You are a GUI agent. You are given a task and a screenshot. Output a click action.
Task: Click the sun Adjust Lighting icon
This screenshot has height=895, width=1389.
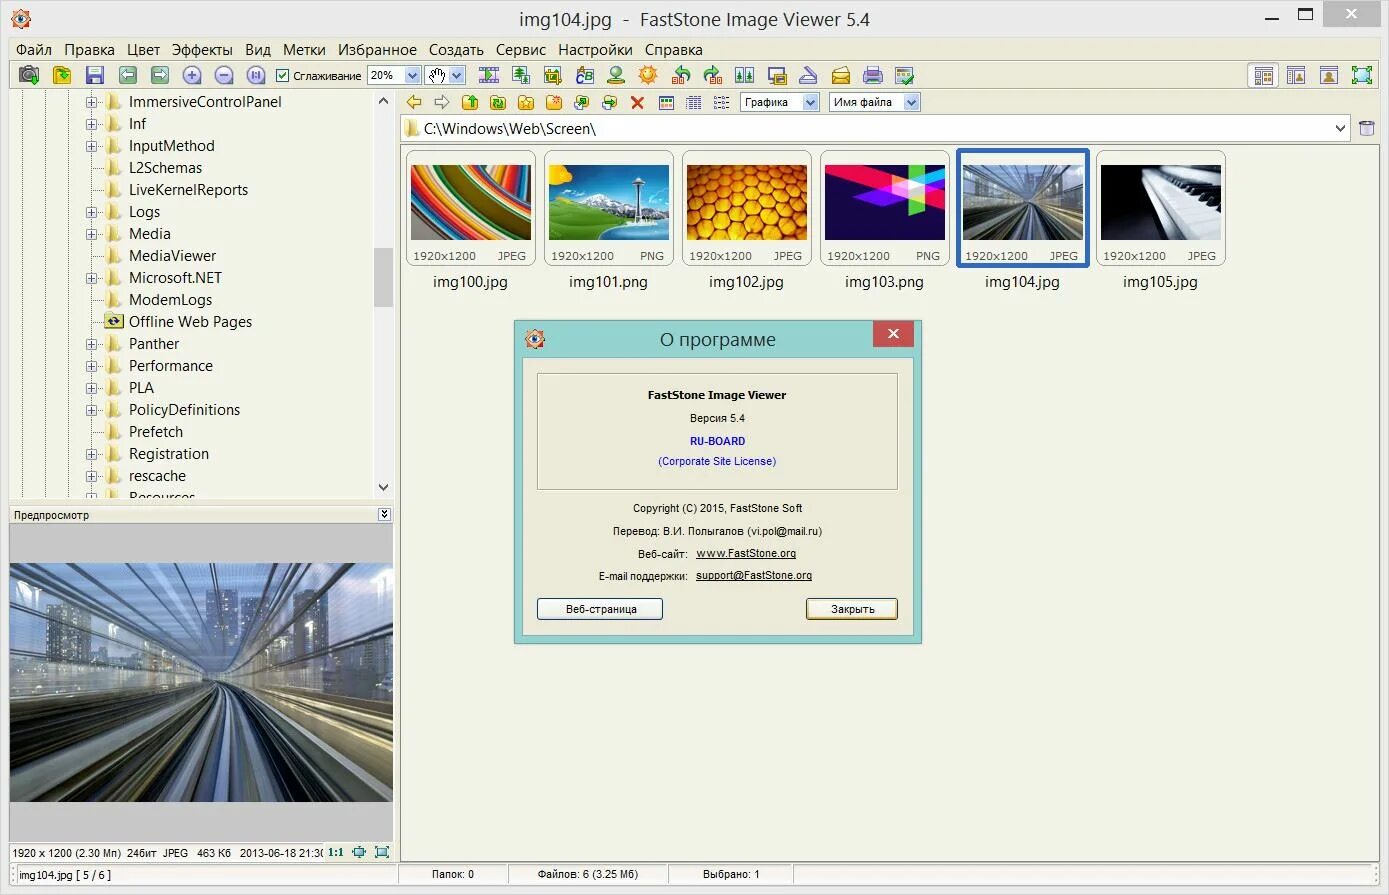coord(648,75)
